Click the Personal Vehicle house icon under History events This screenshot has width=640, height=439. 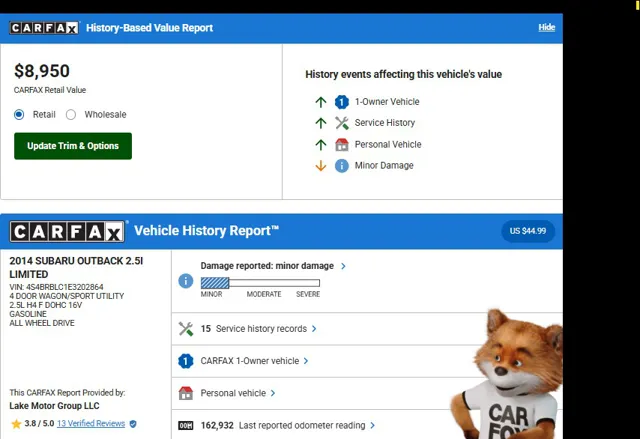(x=342, y=144)
